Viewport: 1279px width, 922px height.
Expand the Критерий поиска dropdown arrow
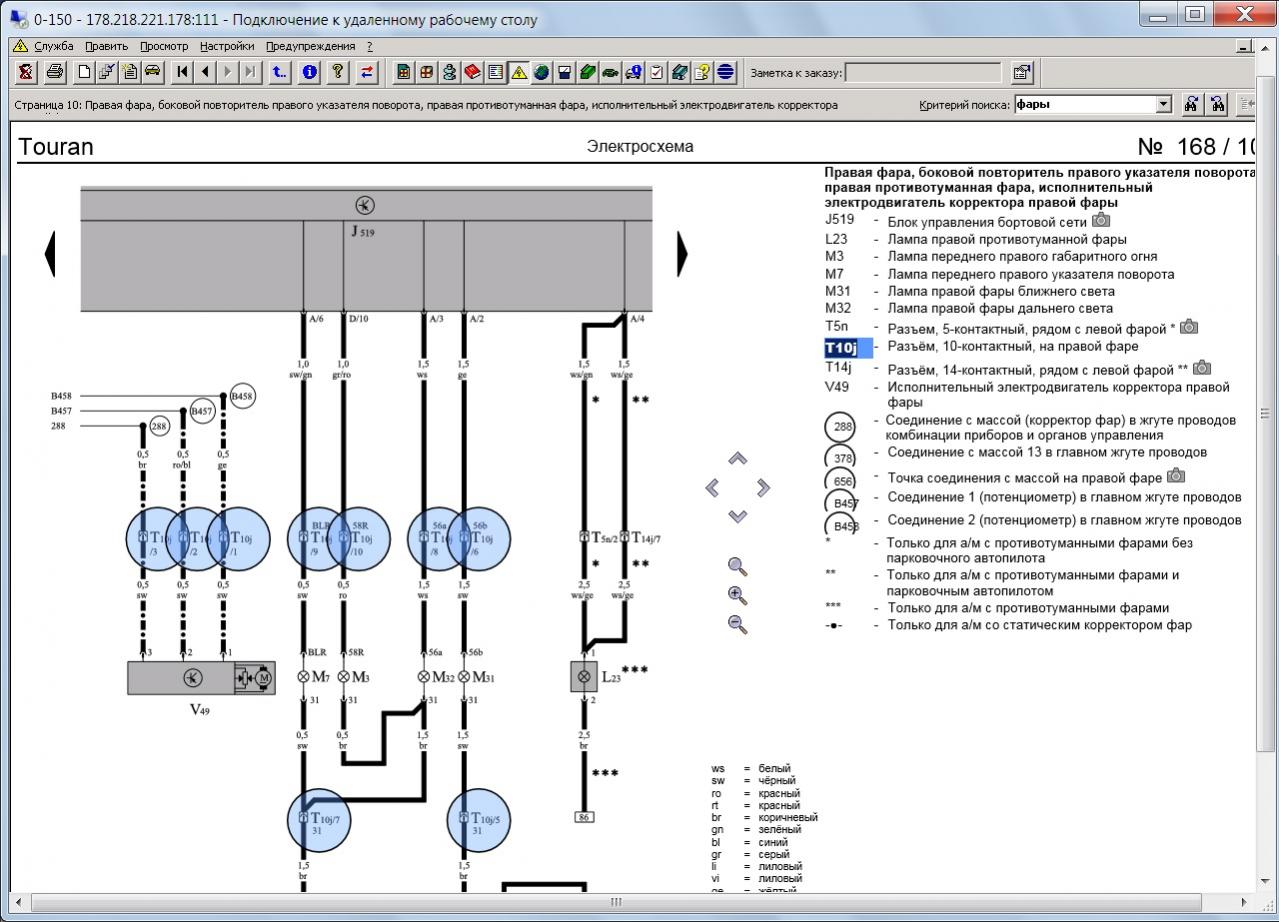coord(1163,104)
